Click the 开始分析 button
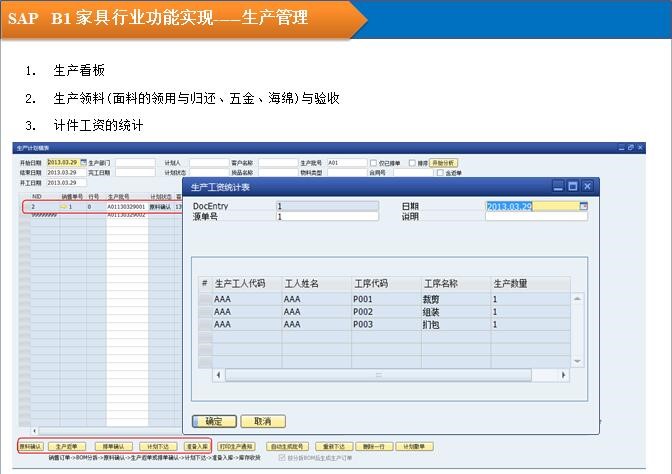 coord(442,162)
